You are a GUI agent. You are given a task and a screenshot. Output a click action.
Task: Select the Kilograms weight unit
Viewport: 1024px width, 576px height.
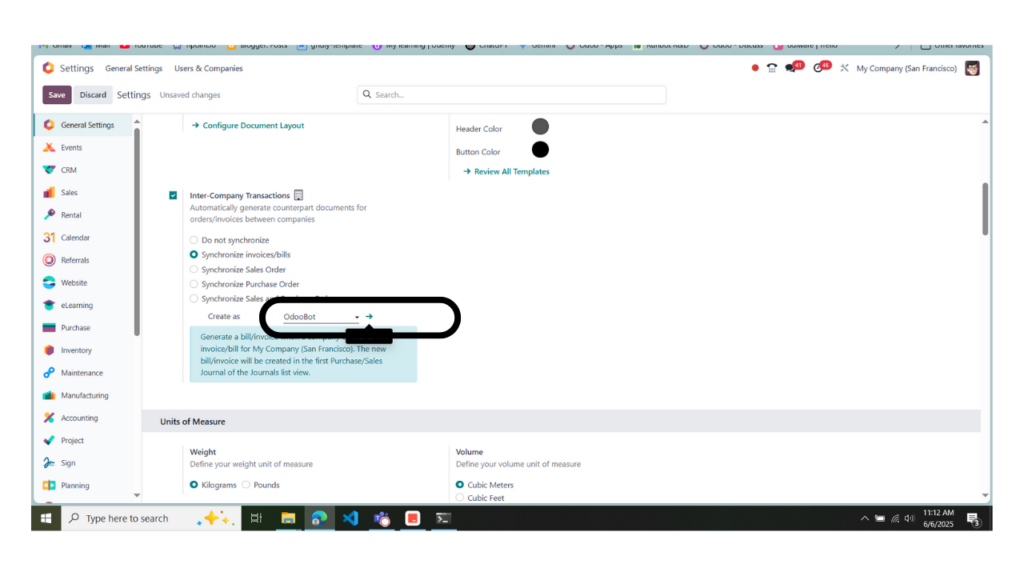tap(194, 485)
